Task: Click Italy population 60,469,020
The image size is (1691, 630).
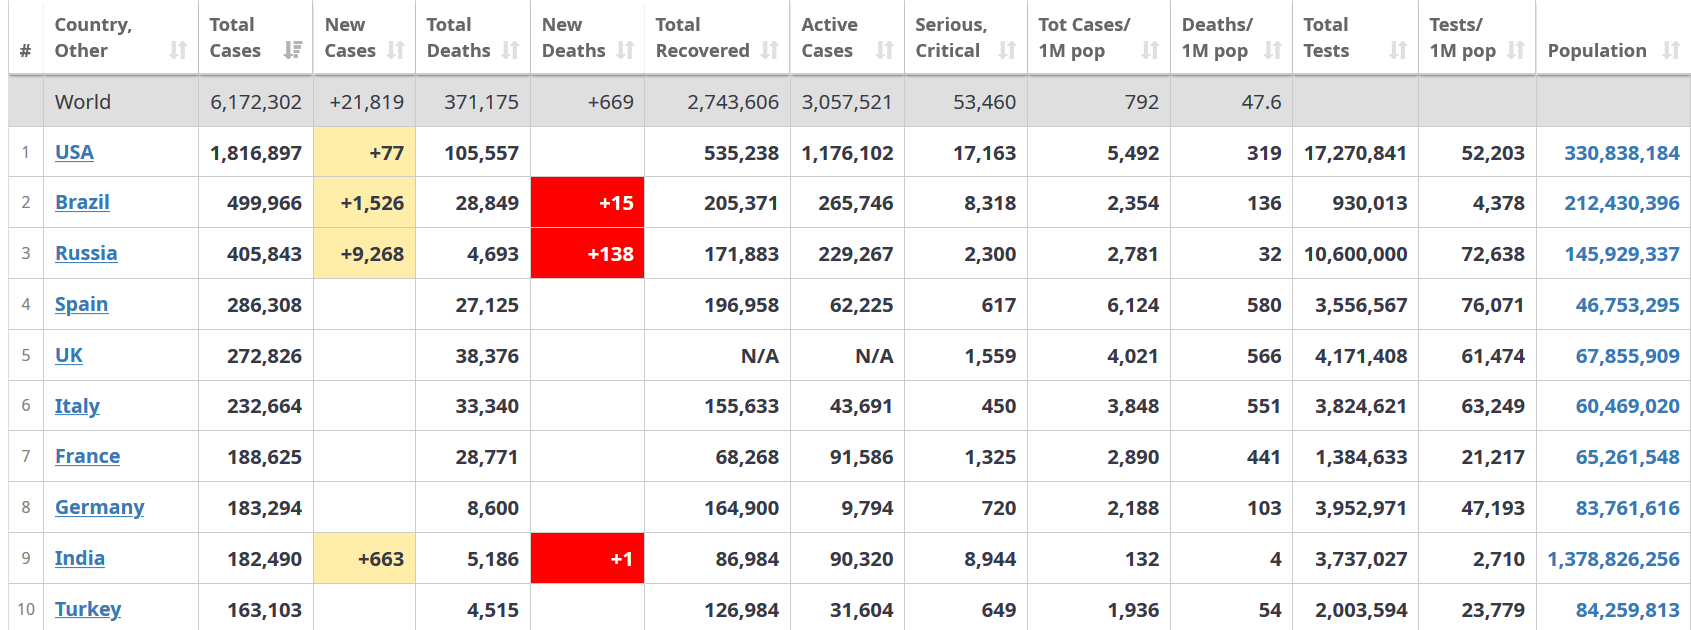Action: click(x=1628, y=406)
